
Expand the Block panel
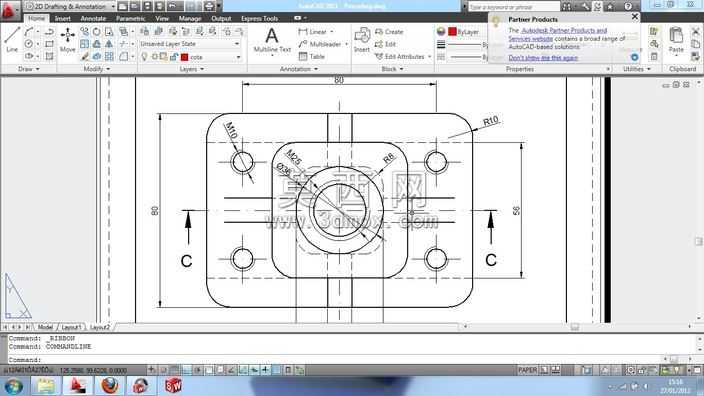pyautogui.click(x=392, y=69)
